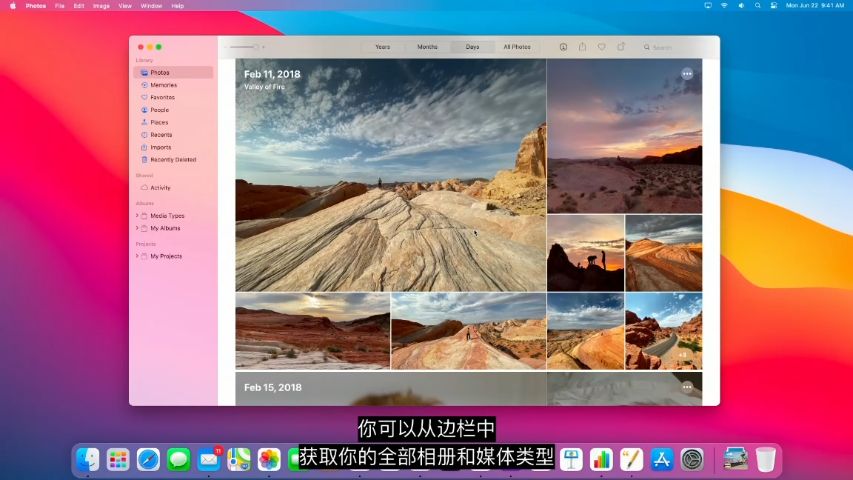The height and width of the screenshot is (480, 853).
Task: Open the View menu in menu bar
Action: click(x=125, y=6)
